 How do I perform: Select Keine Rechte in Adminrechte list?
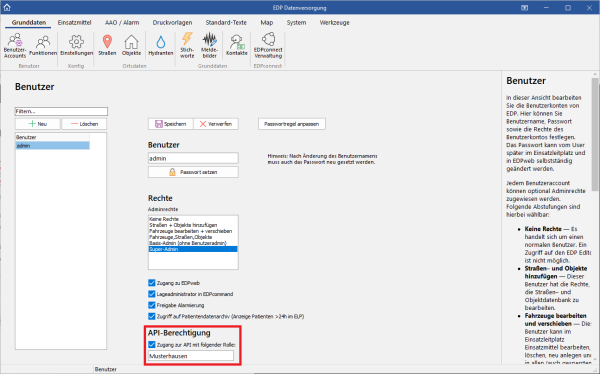(193, 219)
